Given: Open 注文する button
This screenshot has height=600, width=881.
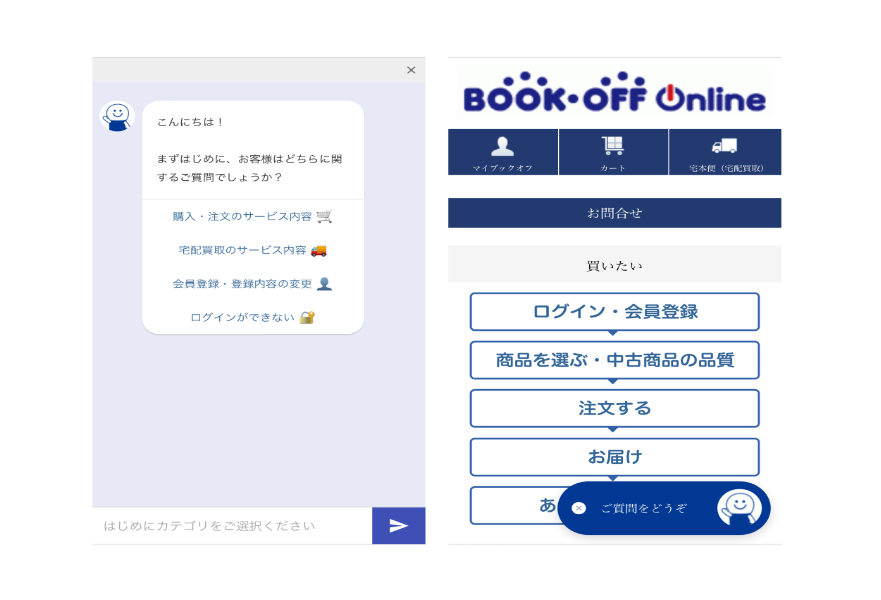Looking at the screenshot, I should coord(614,408).
